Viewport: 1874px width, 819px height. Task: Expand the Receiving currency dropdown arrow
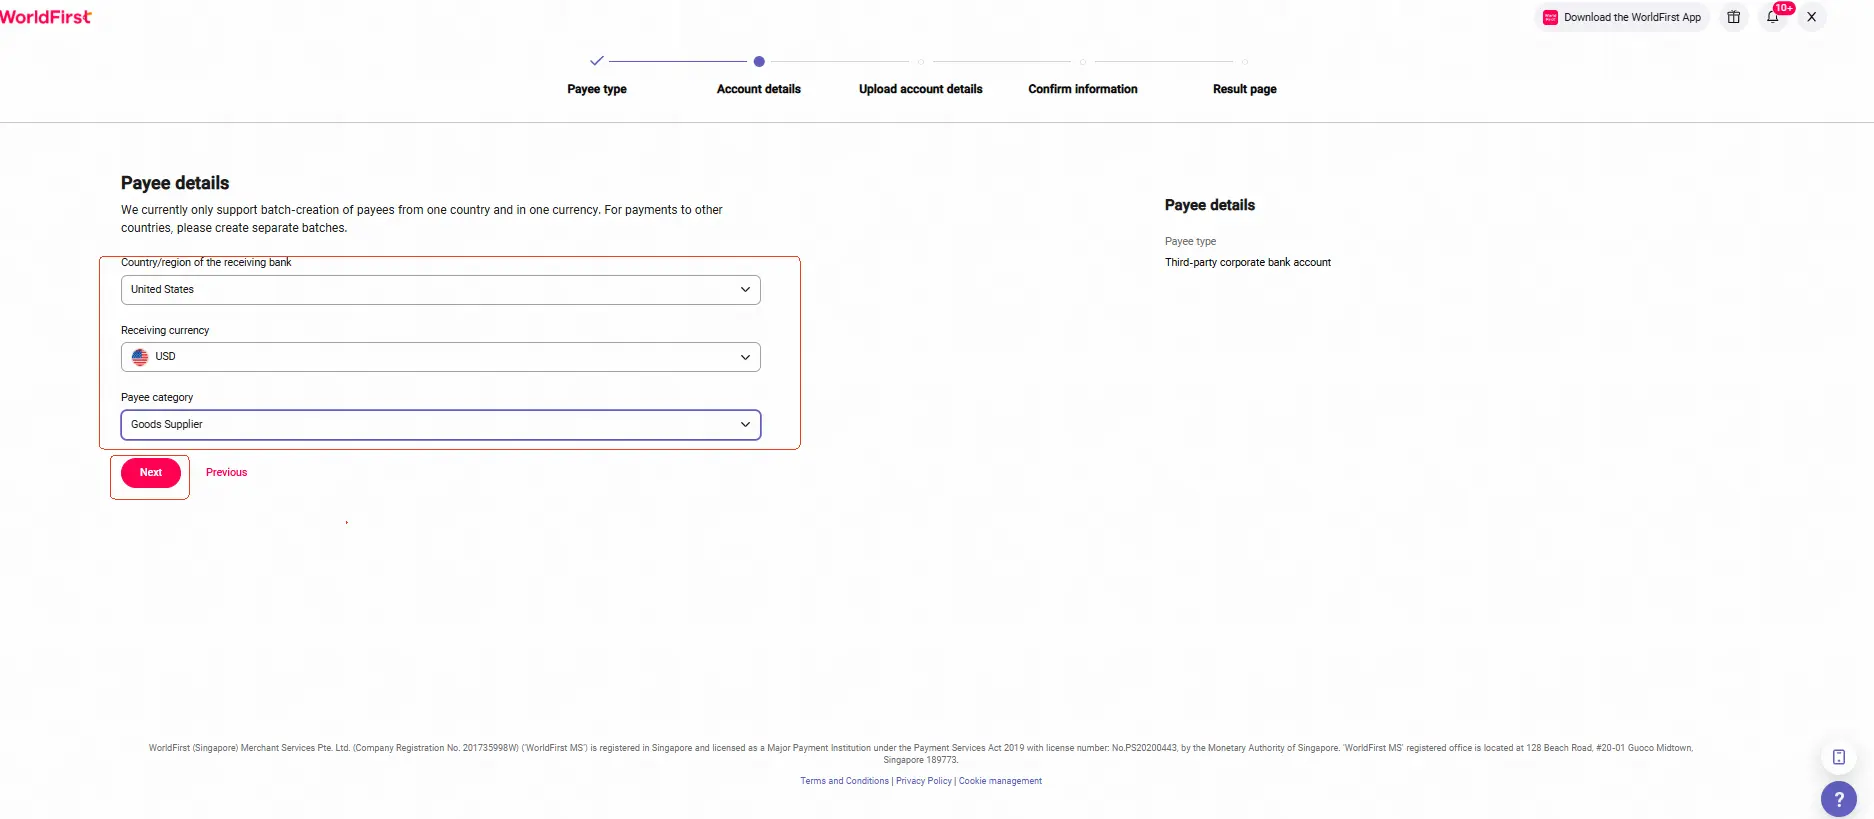pyautogui.click(x=745, y=357)
